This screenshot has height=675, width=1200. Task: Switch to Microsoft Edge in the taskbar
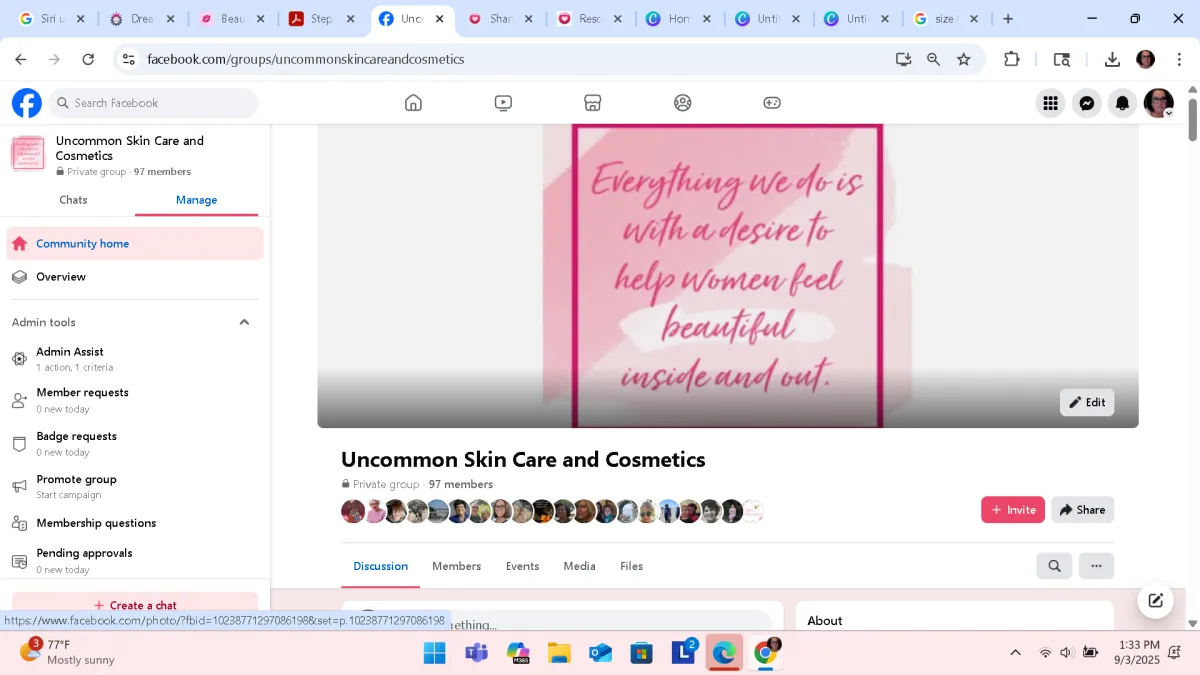pyautogui.click(x=724, y=653)
